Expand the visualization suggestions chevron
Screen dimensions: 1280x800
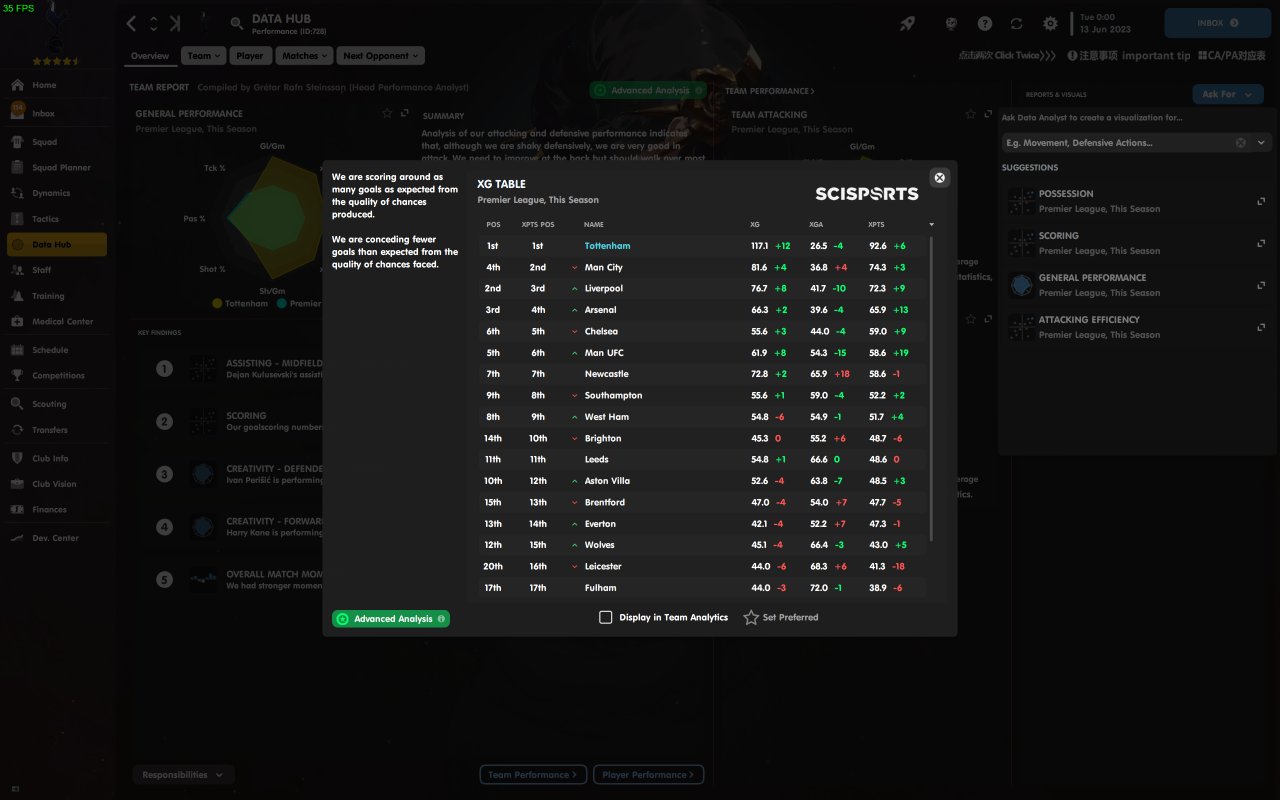pos(1261,143)
